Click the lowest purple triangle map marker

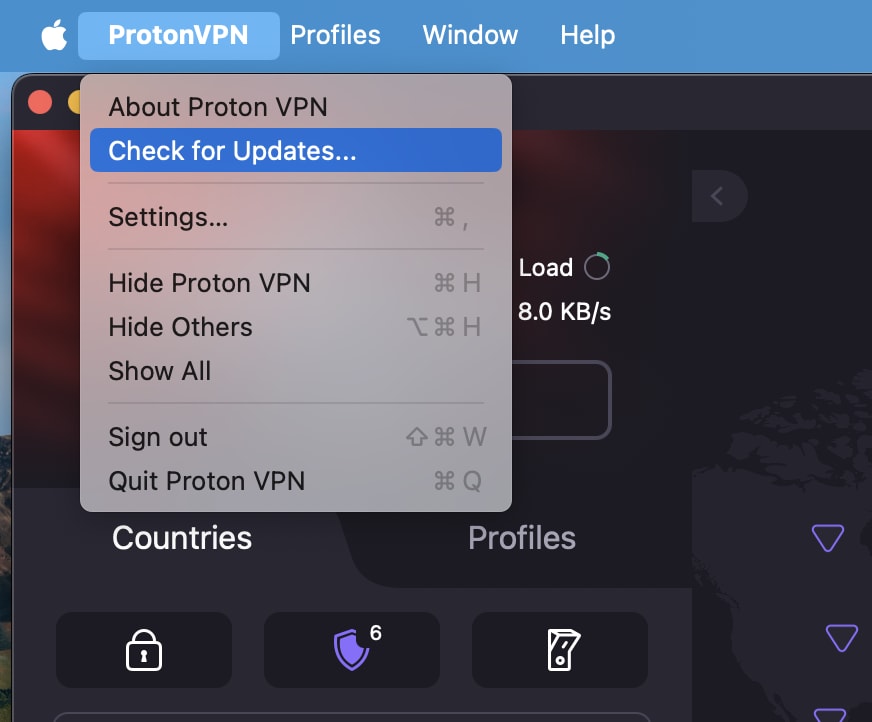(830, 715)
